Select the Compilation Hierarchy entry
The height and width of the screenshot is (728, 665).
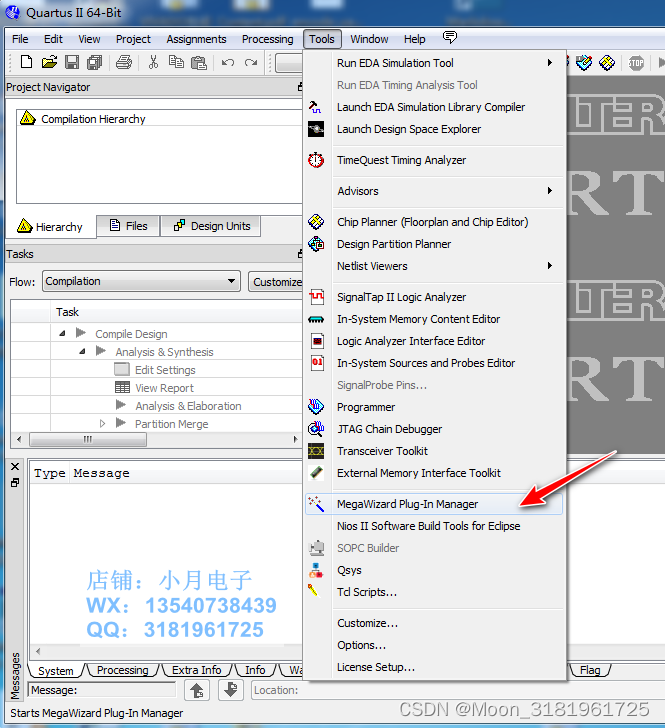[x=93, y=119]
